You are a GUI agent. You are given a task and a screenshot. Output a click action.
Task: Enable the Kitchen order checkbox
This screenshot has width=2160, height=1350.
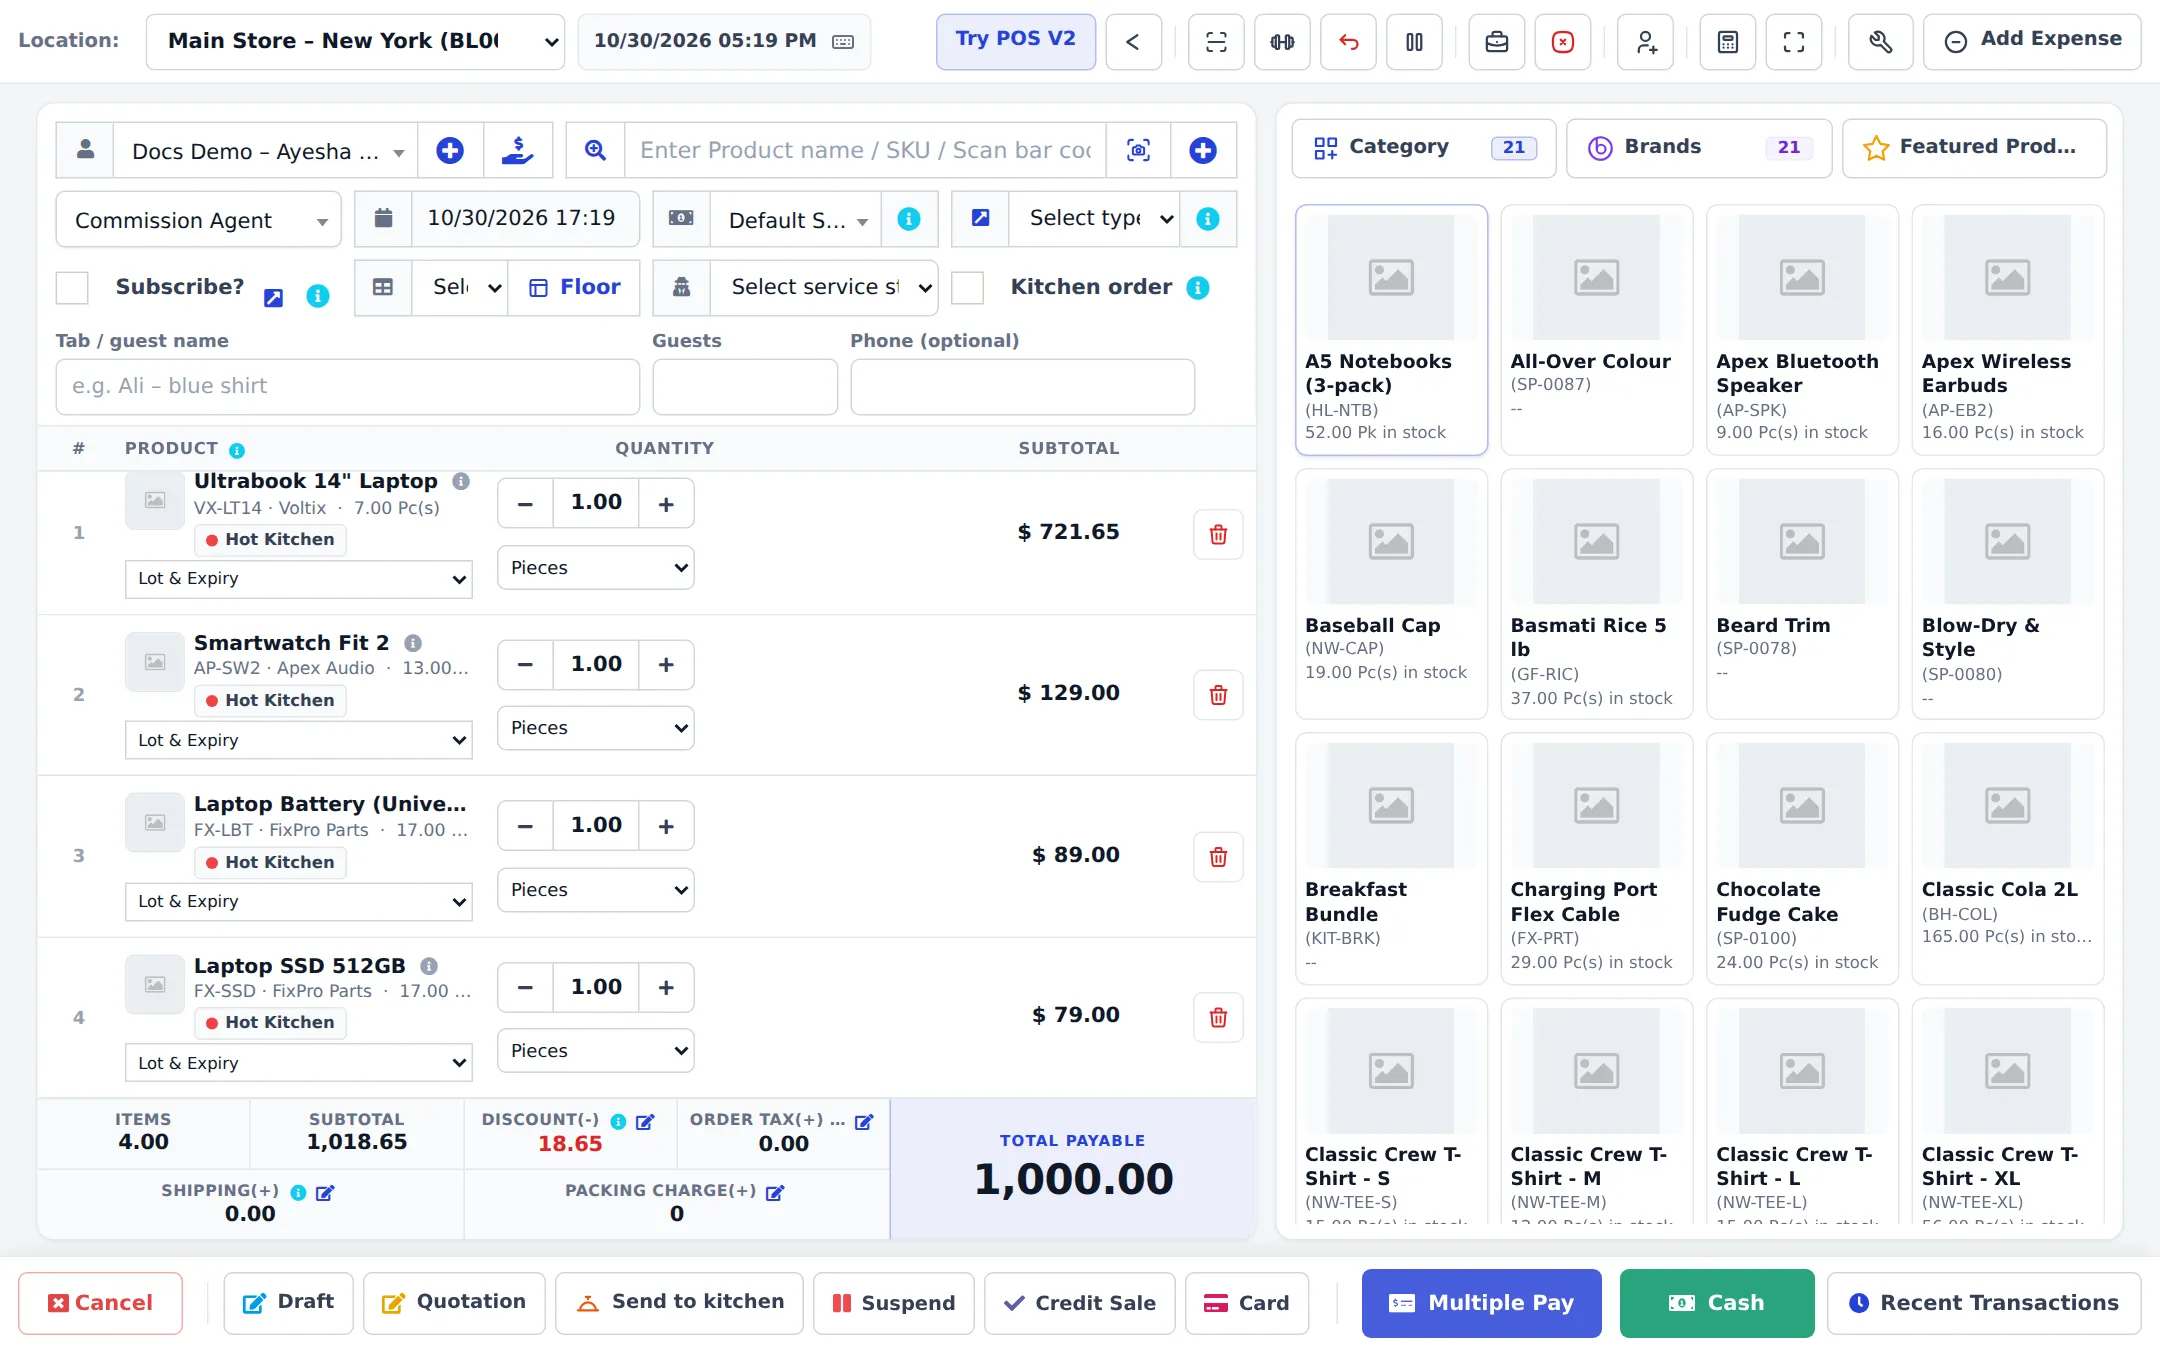[967, 288]
